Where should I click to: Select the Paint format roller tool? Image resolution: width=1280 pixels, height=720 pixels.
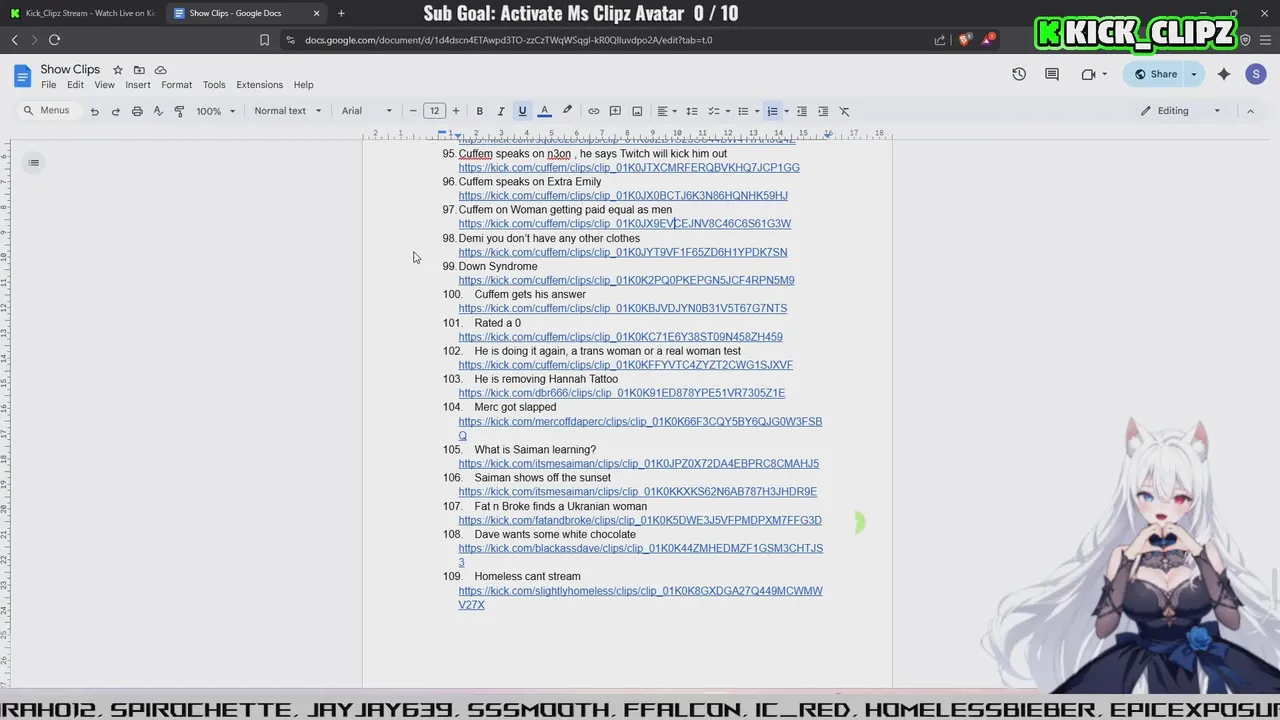tap(179, 111)
